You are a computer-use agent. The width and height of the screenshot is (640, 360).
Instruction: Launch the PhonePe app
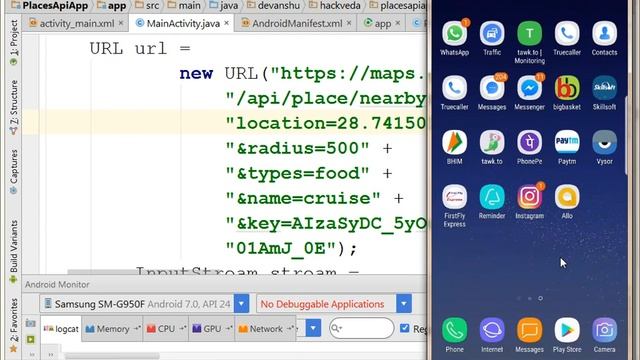pos(529,142)
